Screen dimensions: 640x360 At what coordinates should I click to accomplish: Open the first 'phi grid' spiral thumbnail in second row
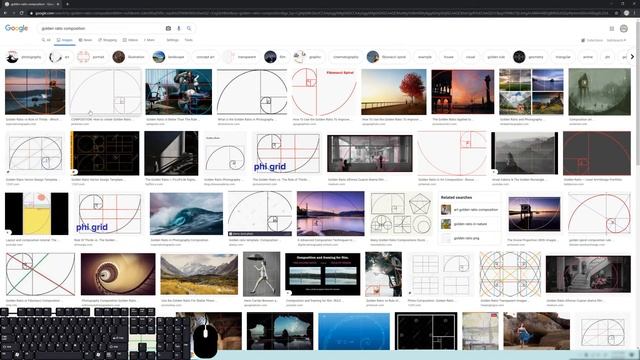coord(287,153)
